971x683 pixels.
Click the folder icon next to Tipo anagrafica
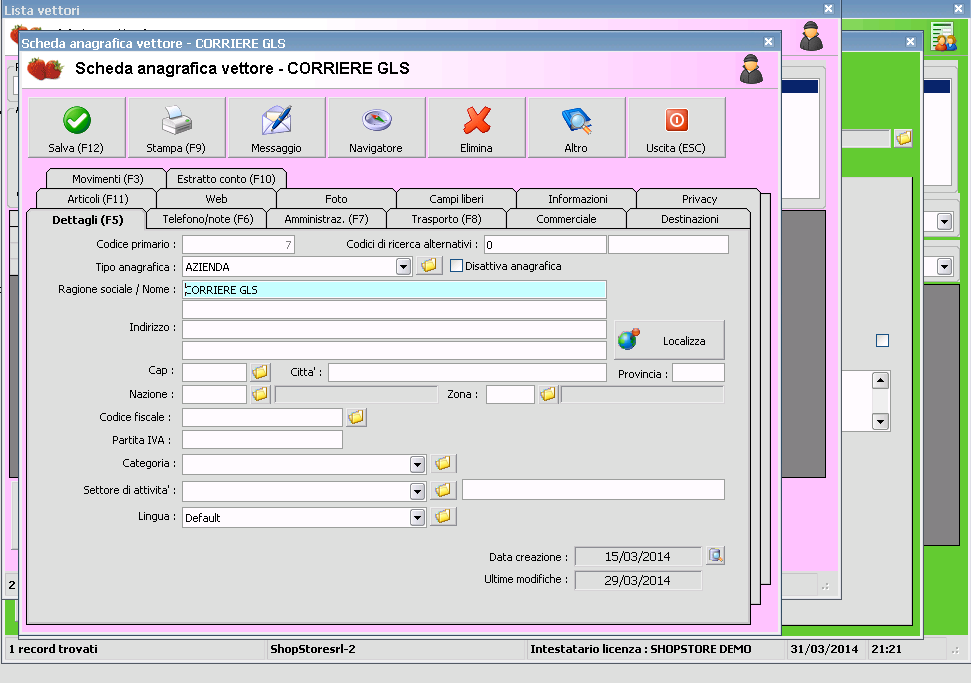coord(429,266)
